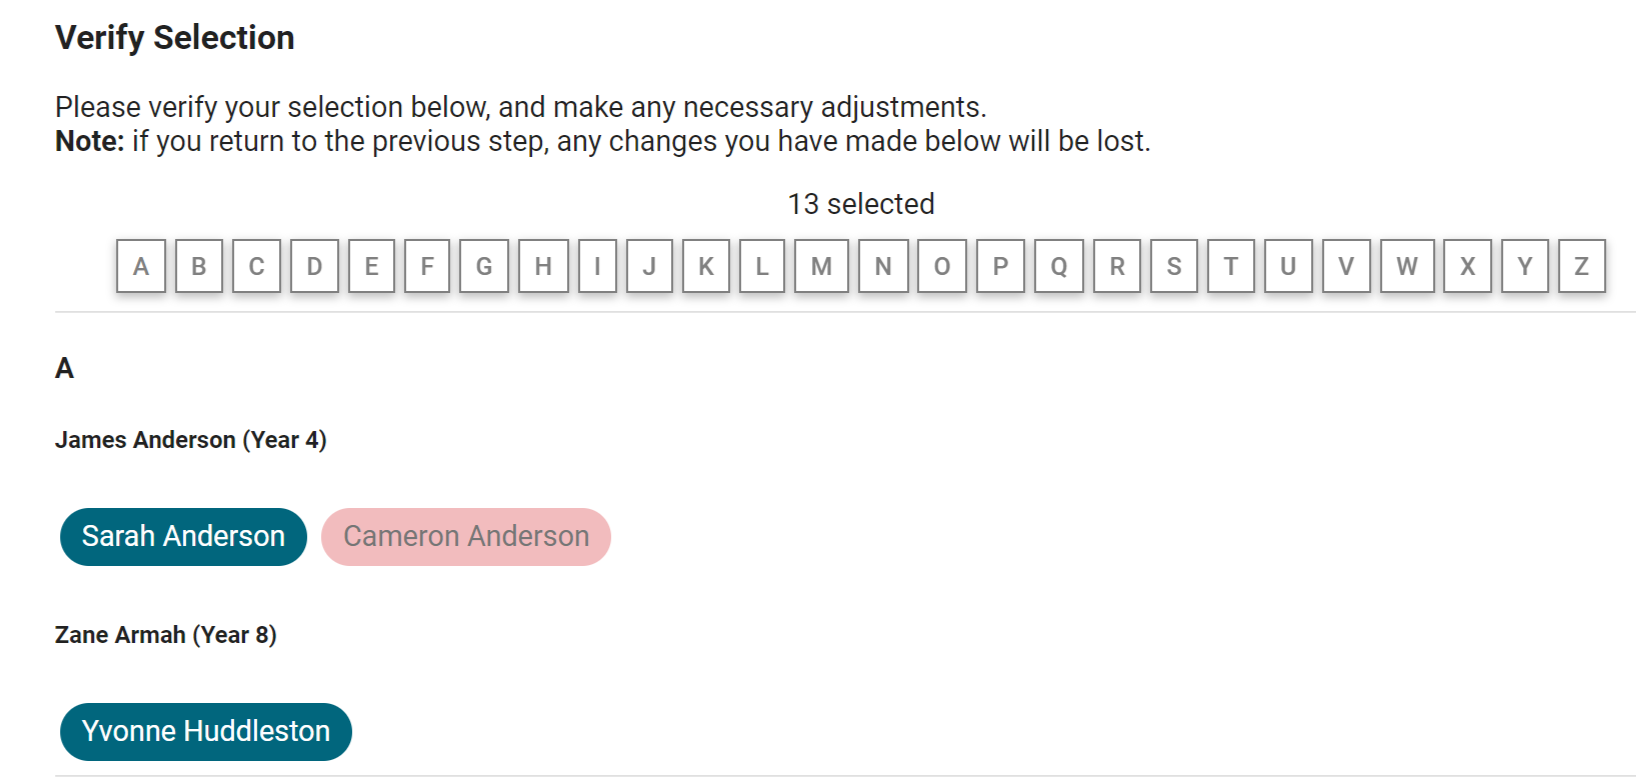
Task: Jump to letter B in the index
Action: coord(199,266)
